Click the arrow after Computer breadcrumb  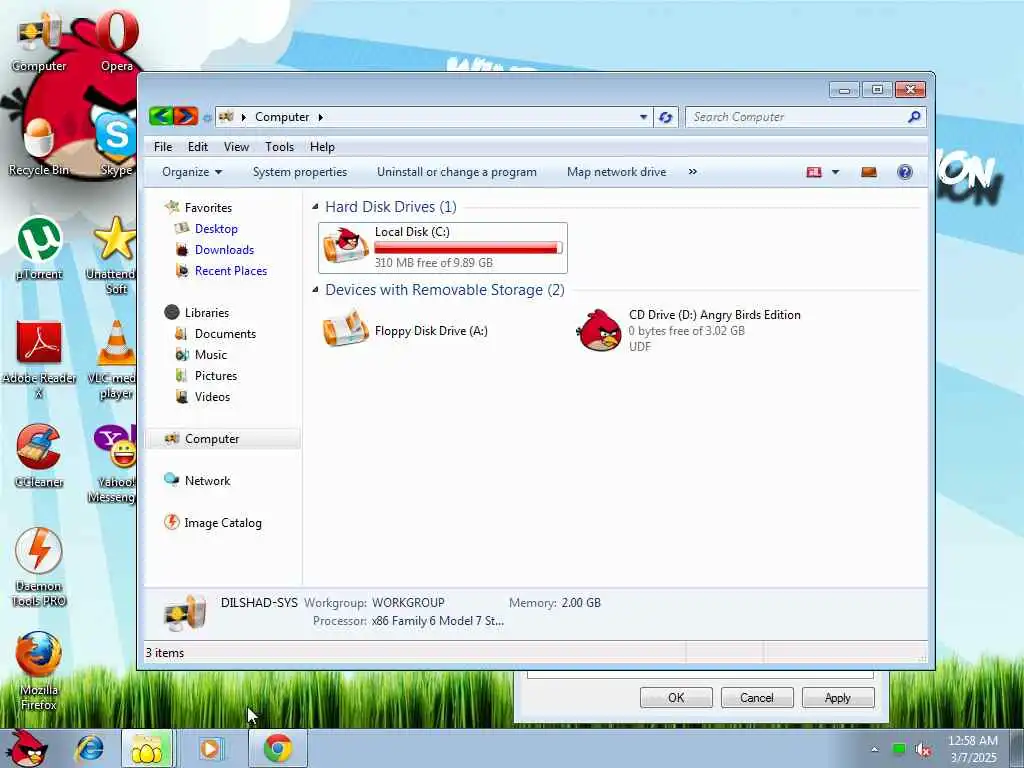[x=321, y=117]
